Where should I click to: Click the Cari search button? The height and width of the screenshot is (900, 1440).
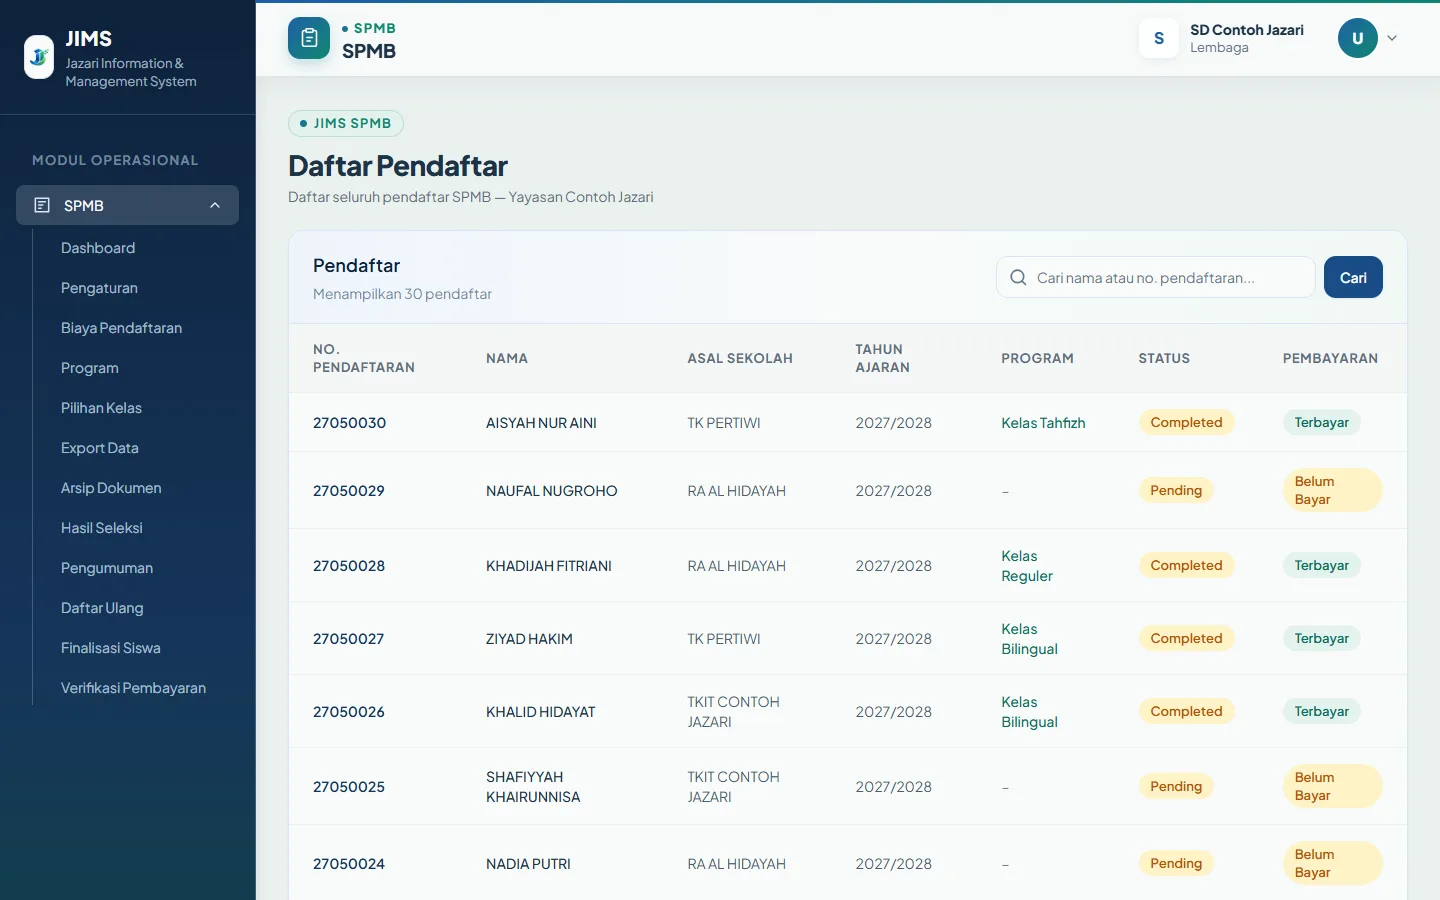pyautogui.click(x=1353, y=277)
